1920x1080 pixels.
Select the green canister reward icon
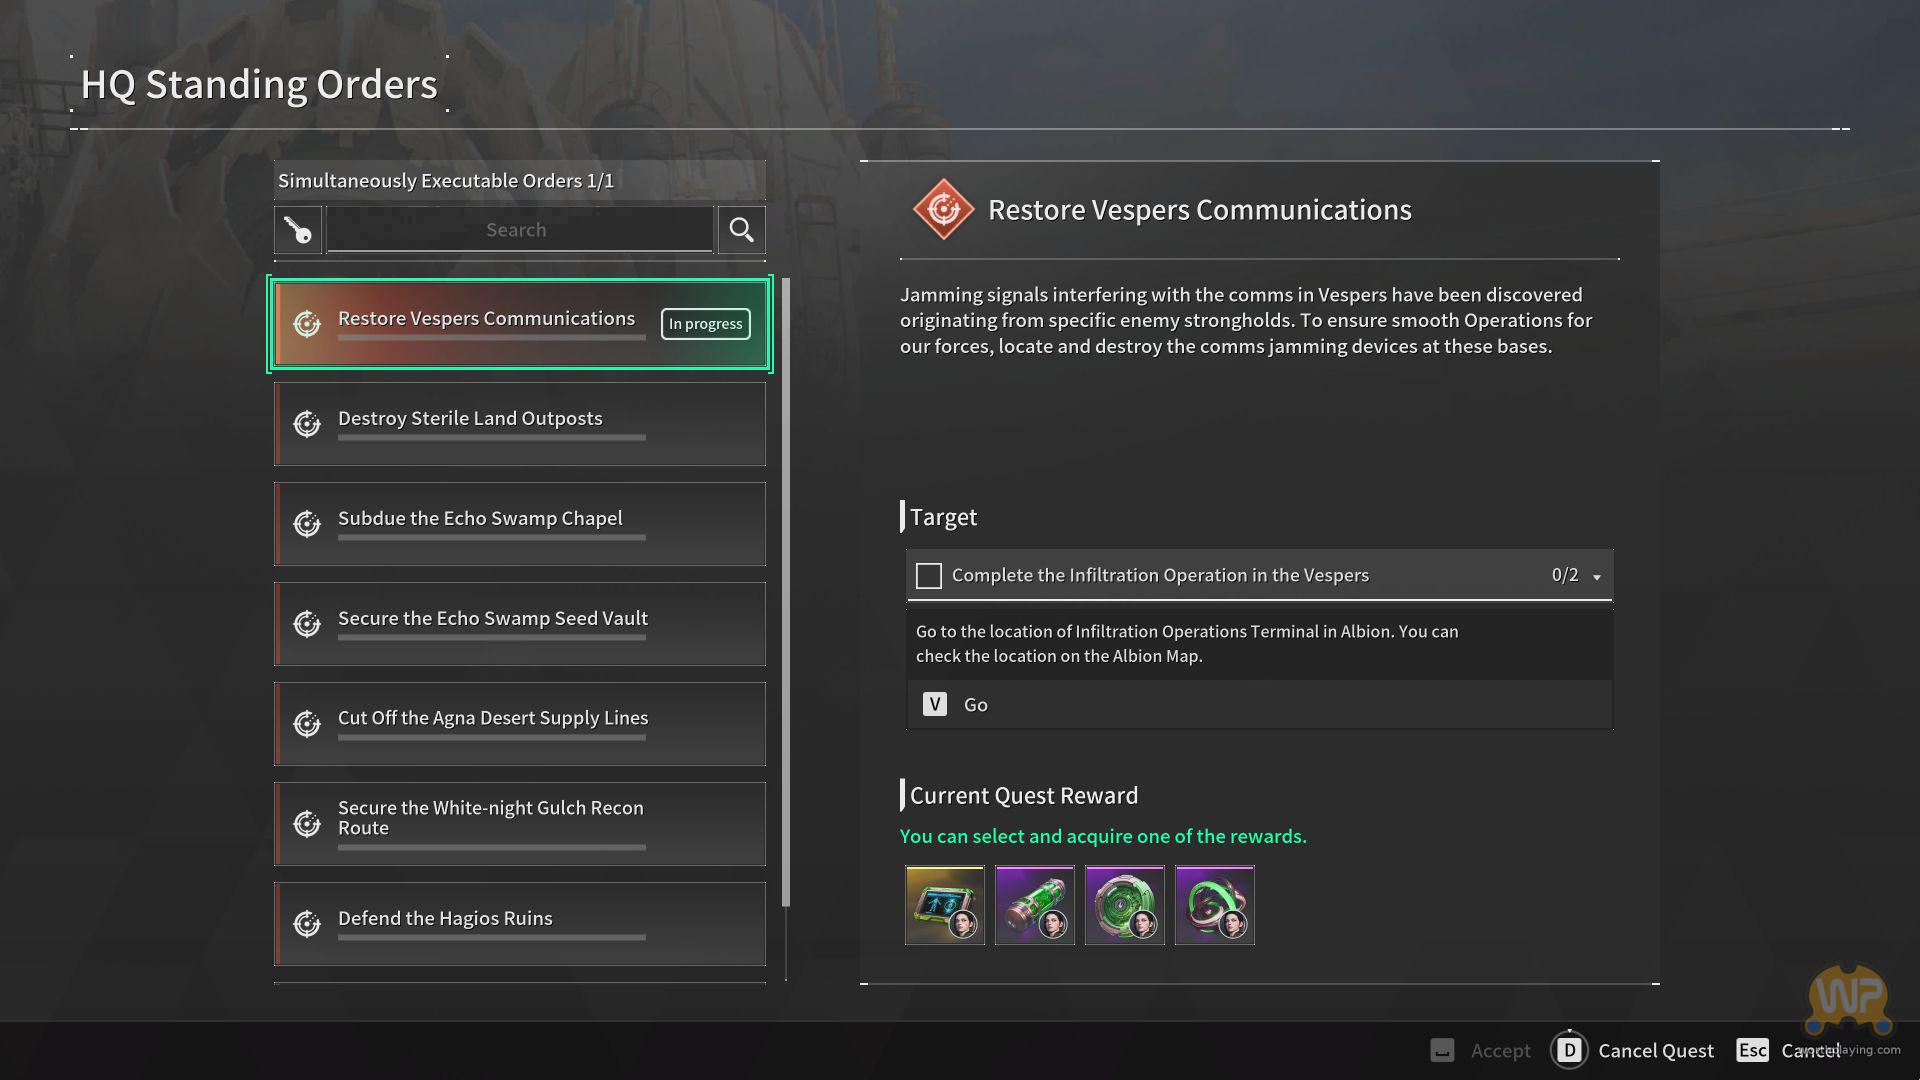point(1034,905)
